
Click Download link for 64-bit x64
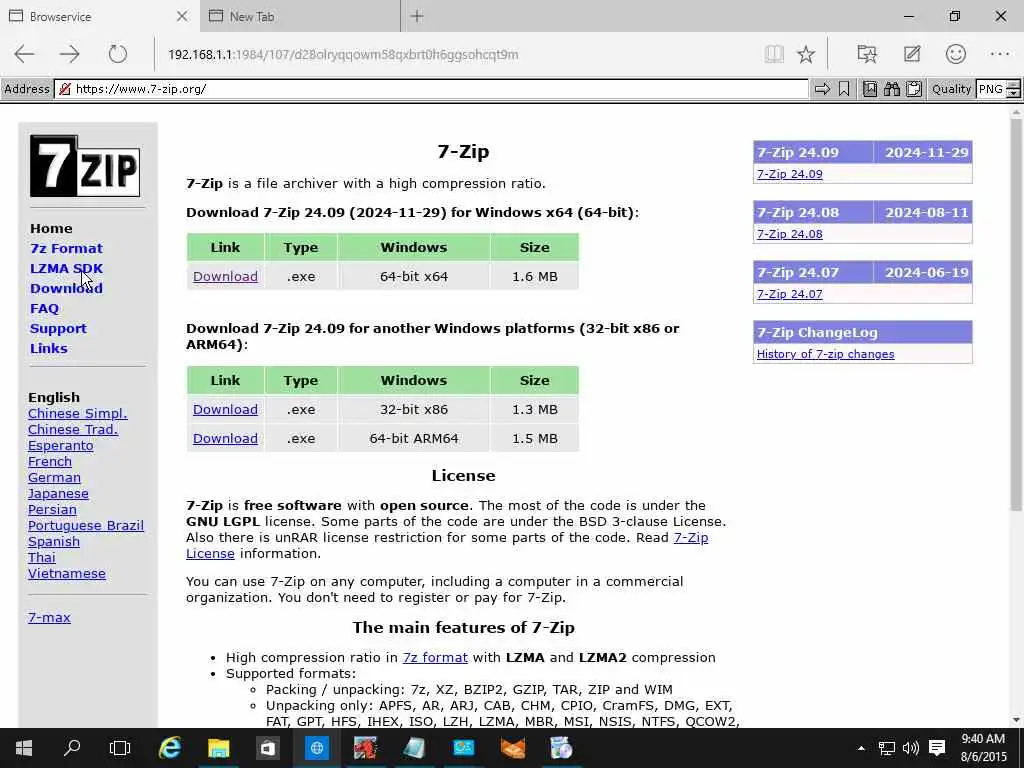tap(225, 276)
